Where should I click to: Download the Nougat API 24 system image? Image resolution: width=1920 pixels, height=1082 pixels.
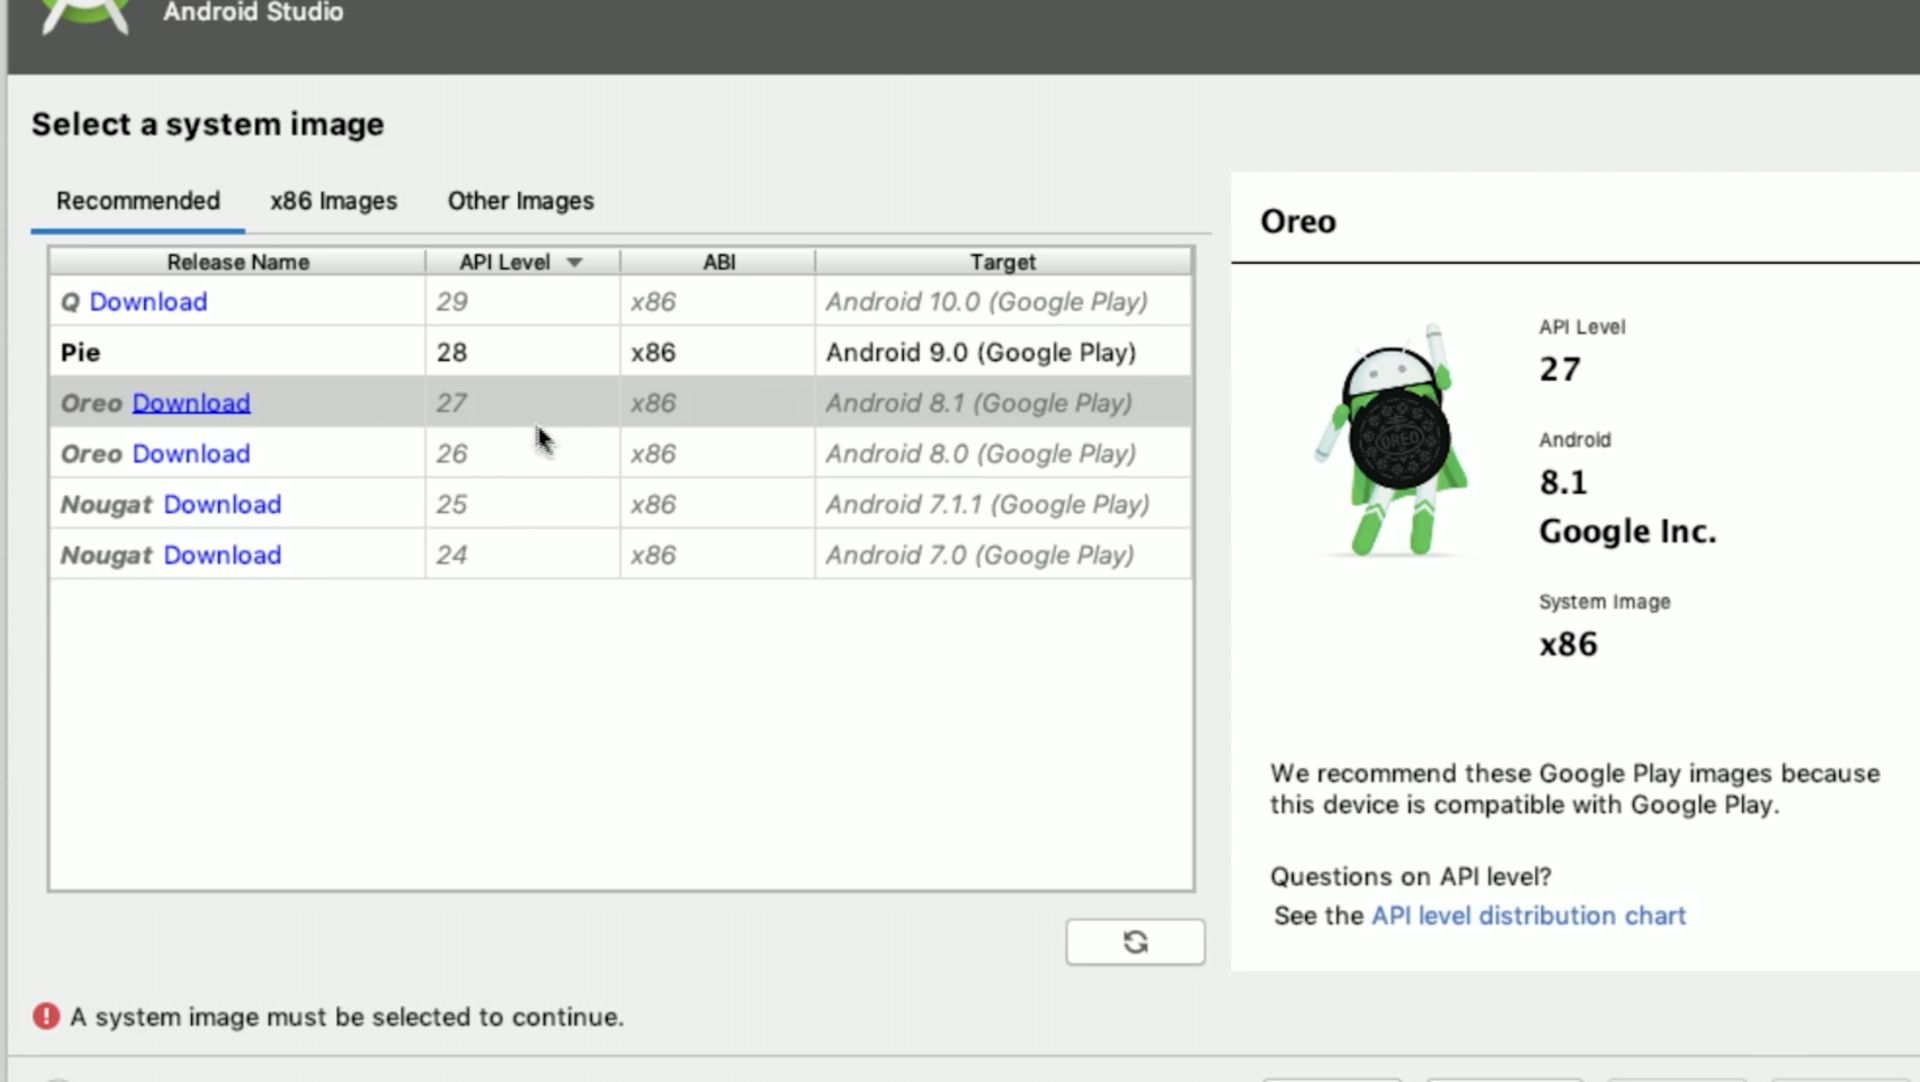pyautogui.click(x=222, y=555)
